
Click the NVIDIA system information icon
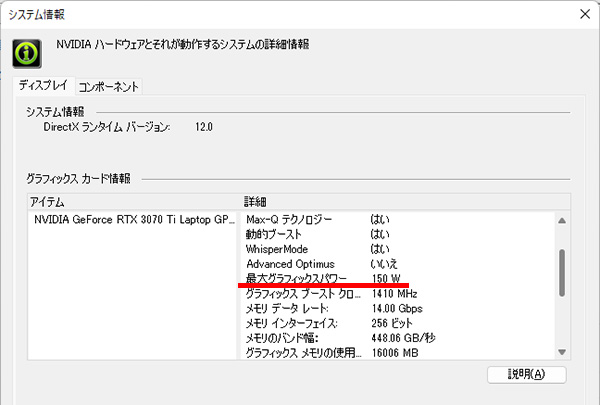(x=27, y=54)
